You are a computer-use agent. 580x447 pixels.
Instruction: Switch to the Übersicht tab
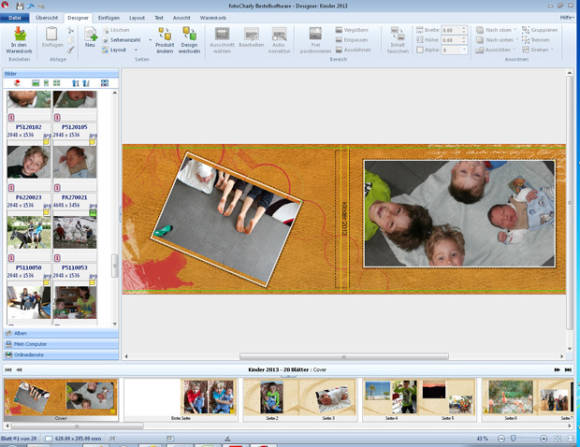point(47,18)
